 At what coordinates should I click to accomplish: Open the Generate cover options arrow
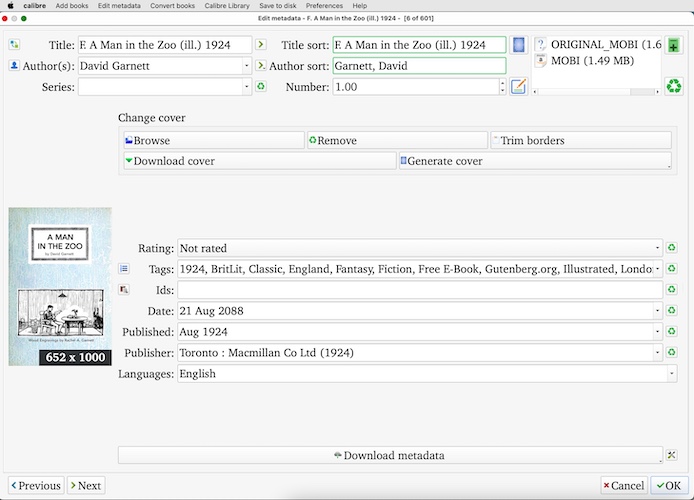[x=669, y=166]
